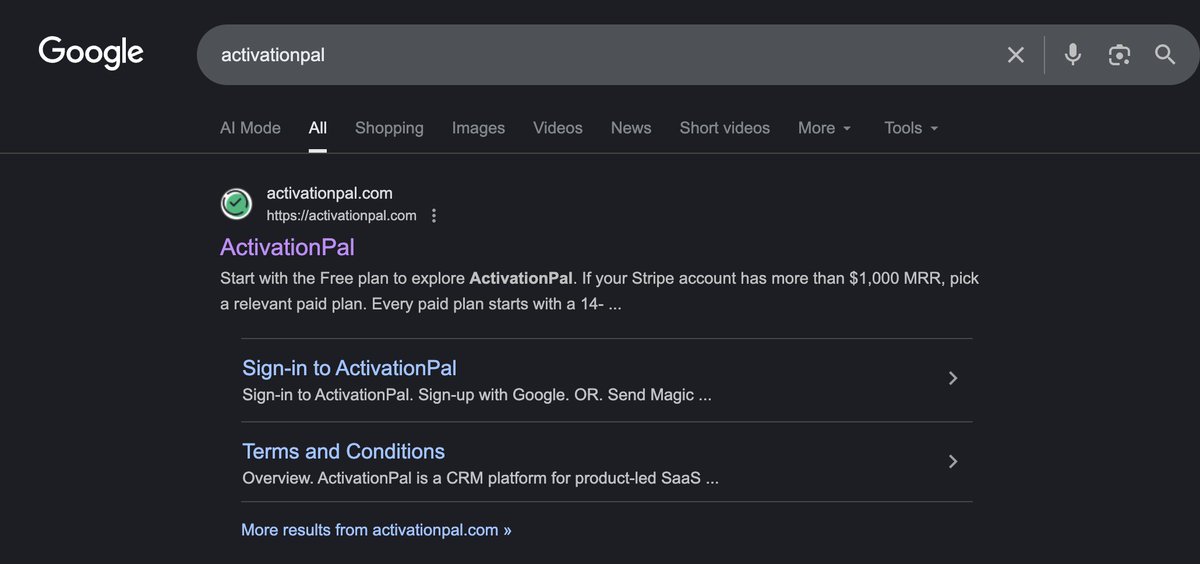Screen dimensions: 1200x564
Task: Switch to Short videos tab
Action: (725, 128)
